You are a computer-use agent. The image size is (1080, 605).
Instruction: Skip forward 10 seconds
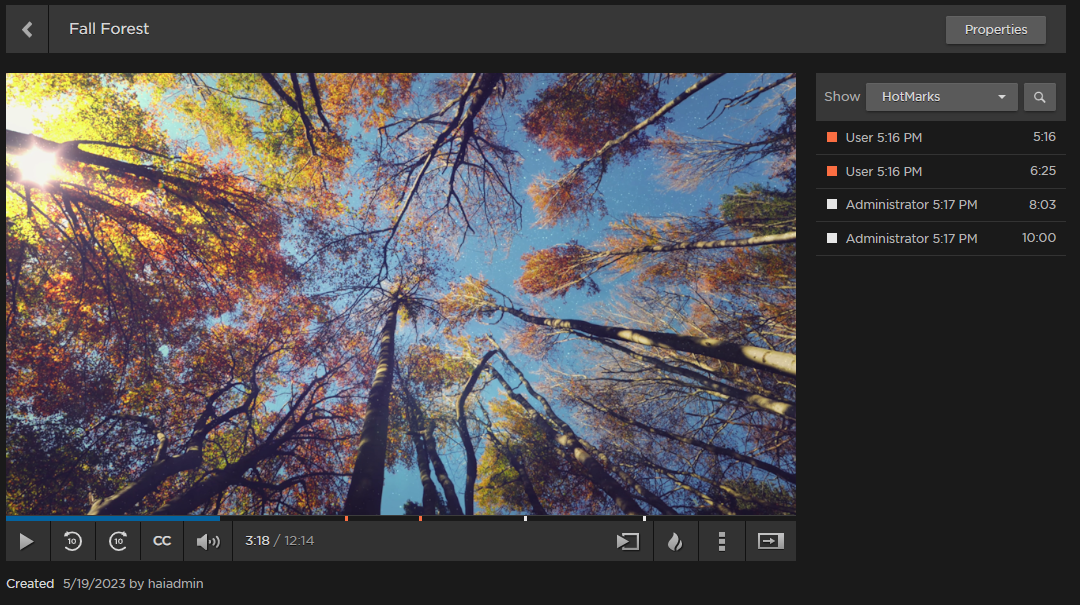[118, 541]
